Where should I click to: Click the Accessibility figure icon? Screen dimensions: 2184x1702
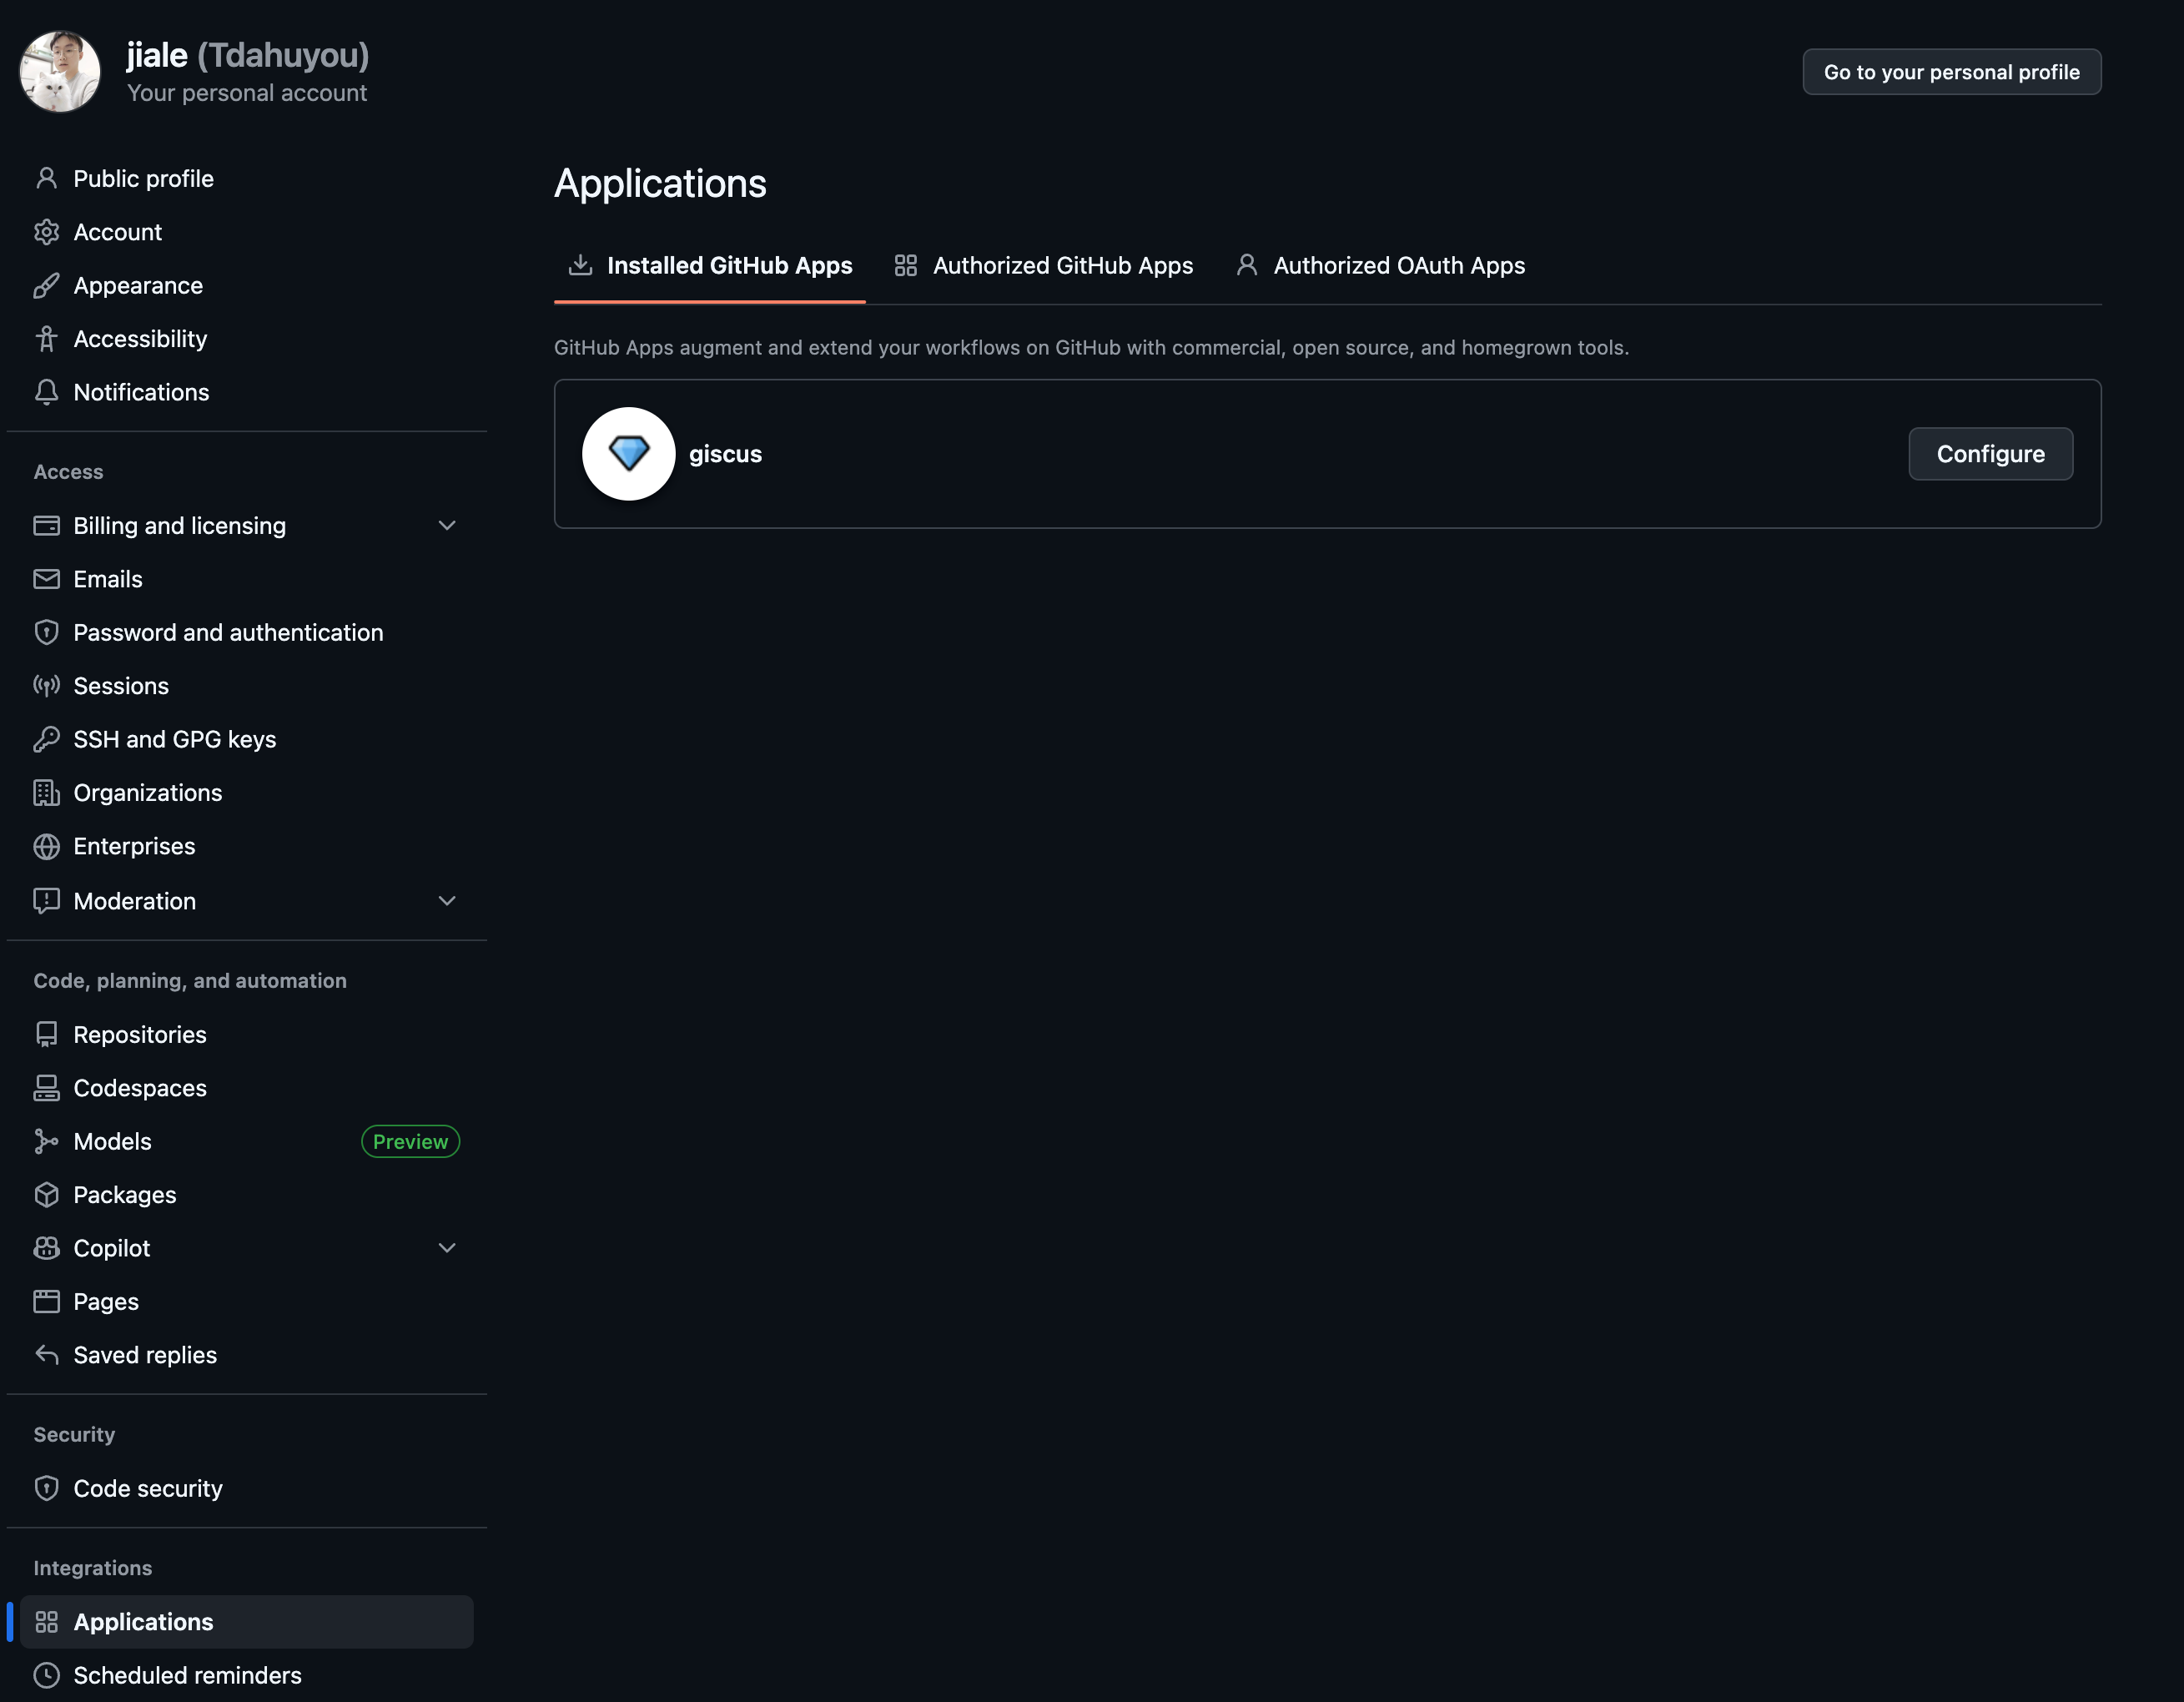(x=46, y=339)
